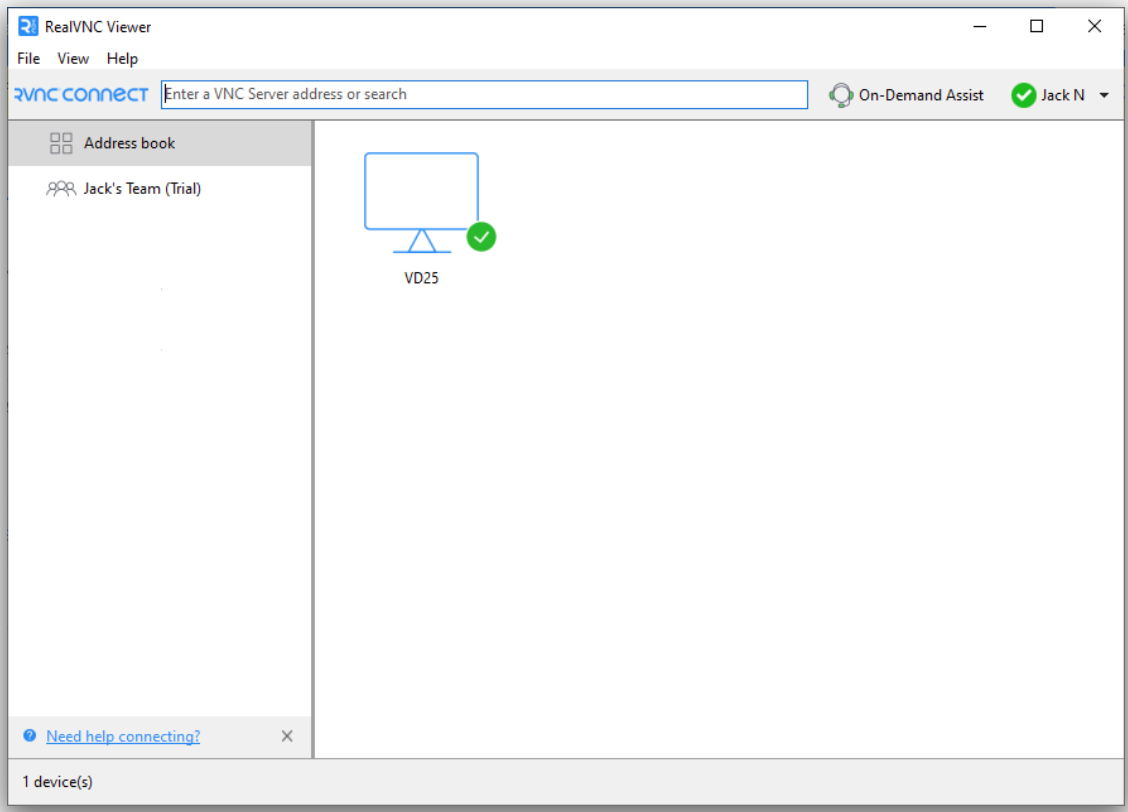This screenshot has width=1128, height=812.
Task: Click the RVNC Connect logo
Action: pyautogui.click(x=81, y=94)
